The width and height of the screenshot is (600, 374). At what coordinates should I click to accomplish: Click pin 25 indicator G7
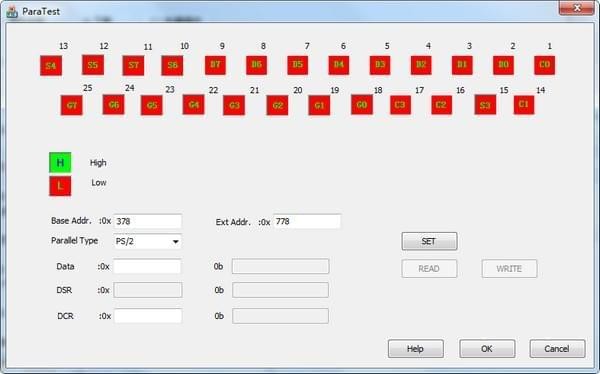(72, 105)
